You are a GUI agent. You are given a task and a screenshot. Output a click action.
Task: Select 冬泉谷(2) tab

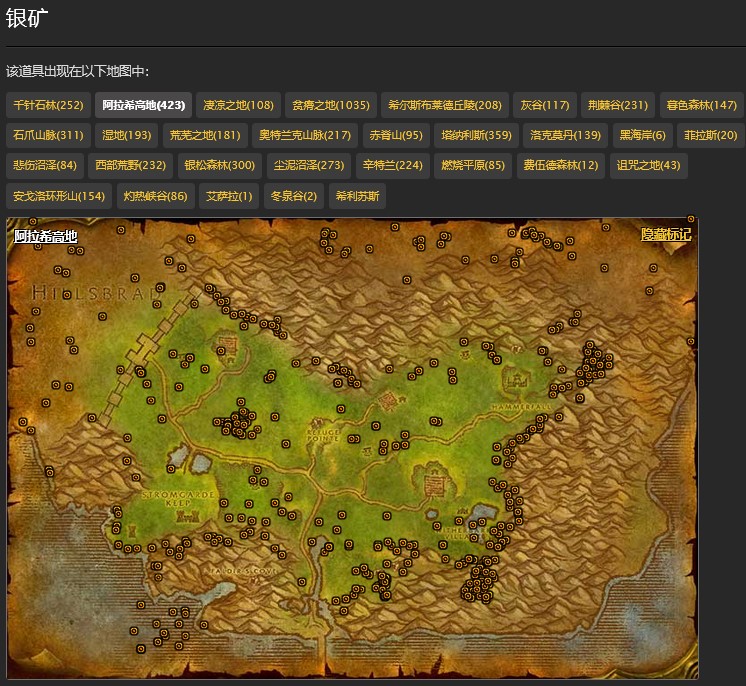(x=294, y=196)
